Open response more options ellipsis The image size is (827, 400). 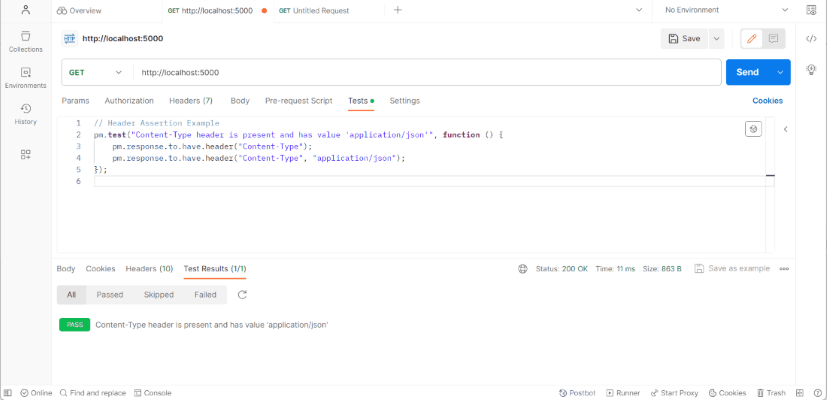coord(784,269)
